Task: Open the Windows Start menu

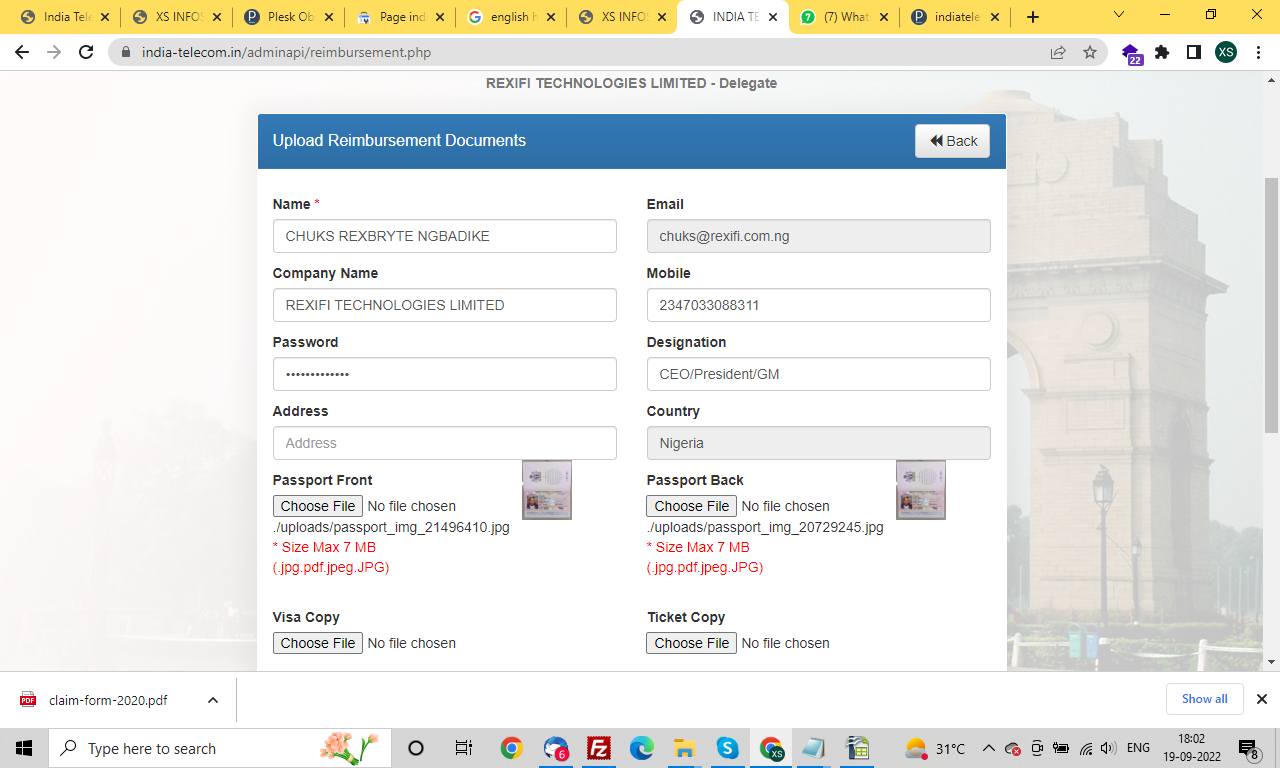Action: point(24,748)
